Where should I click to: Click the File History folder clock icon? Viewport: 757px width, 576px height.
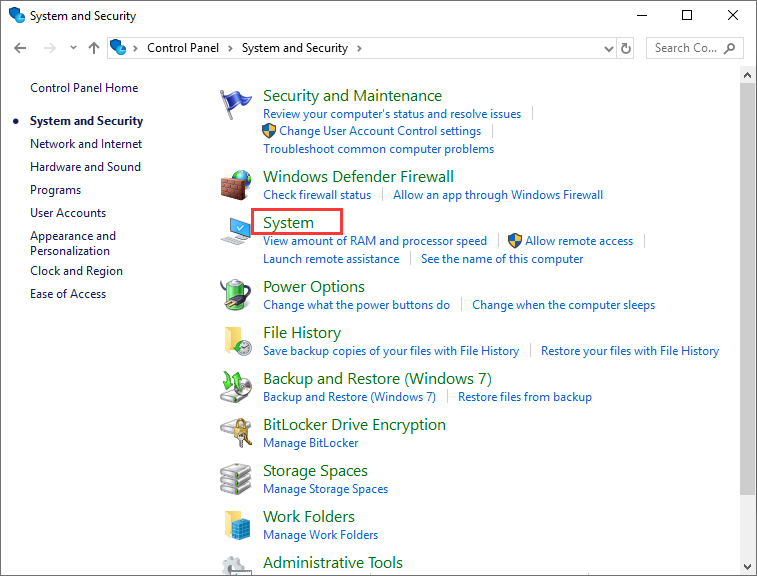coord(238,341)
